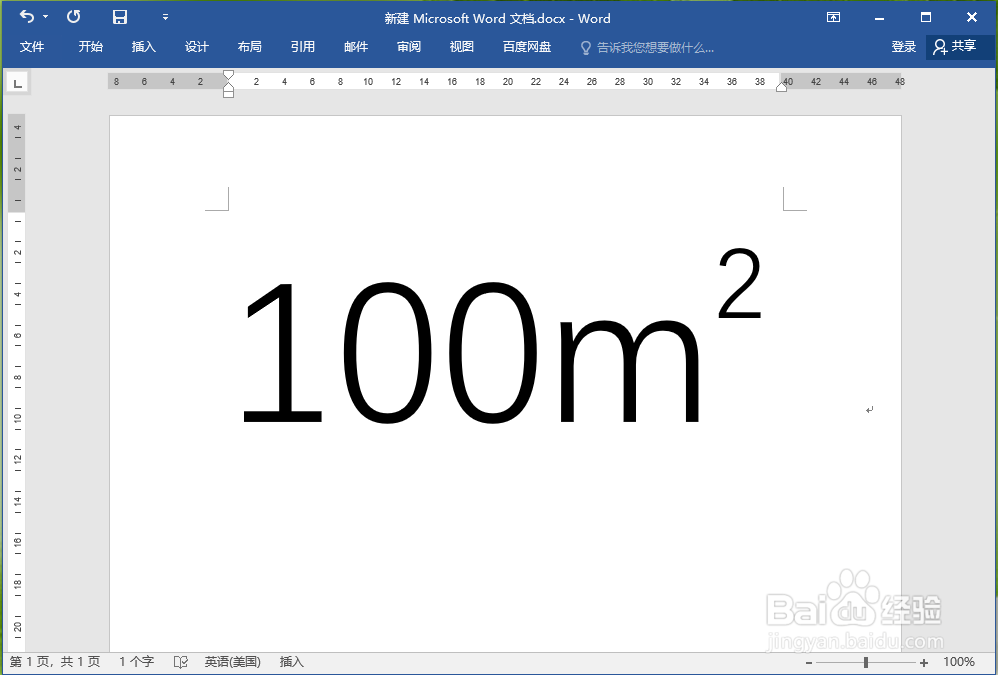The image size is (998, 675).
Task: Click the 登录 sign-in link
Action: pos(902,46)
